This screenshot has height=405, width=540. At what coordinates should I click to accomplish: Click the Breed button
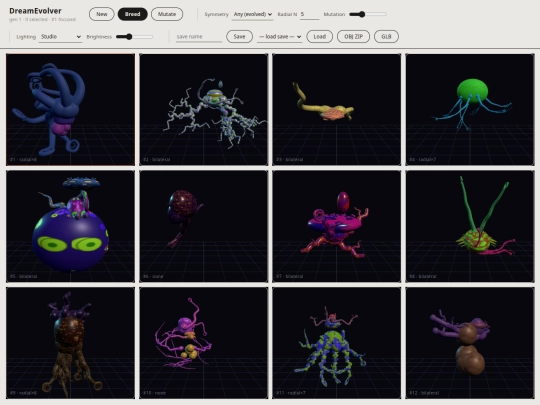tap(133, 14)
